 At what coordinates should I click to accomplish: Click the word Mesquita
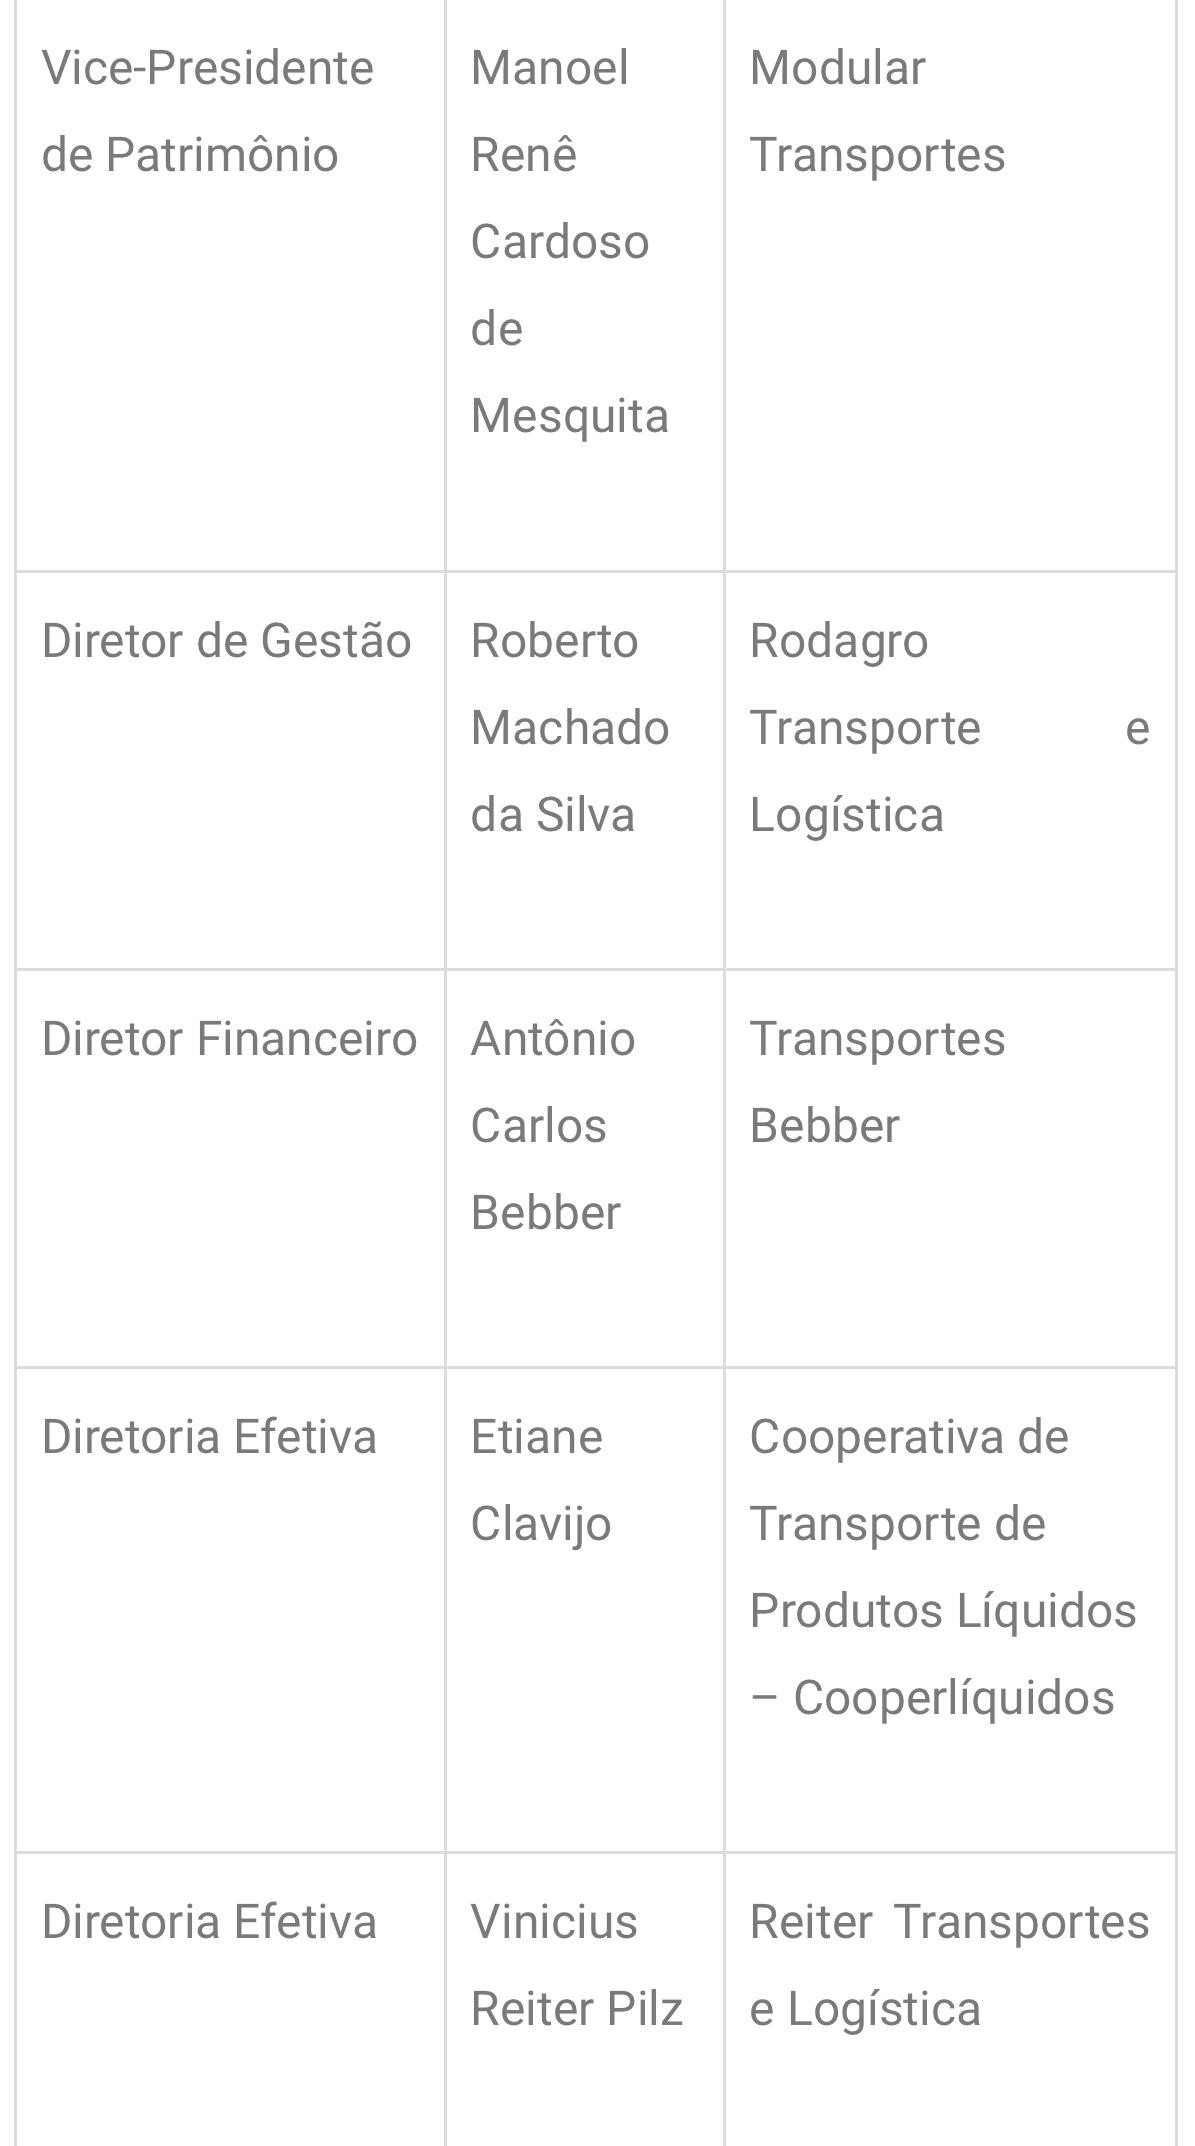click(569, 416)
